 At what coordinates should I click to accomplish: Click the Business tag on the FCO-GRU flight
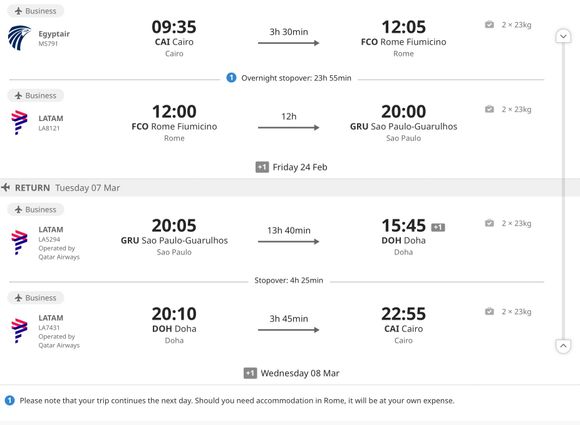(x=36, y=95)
